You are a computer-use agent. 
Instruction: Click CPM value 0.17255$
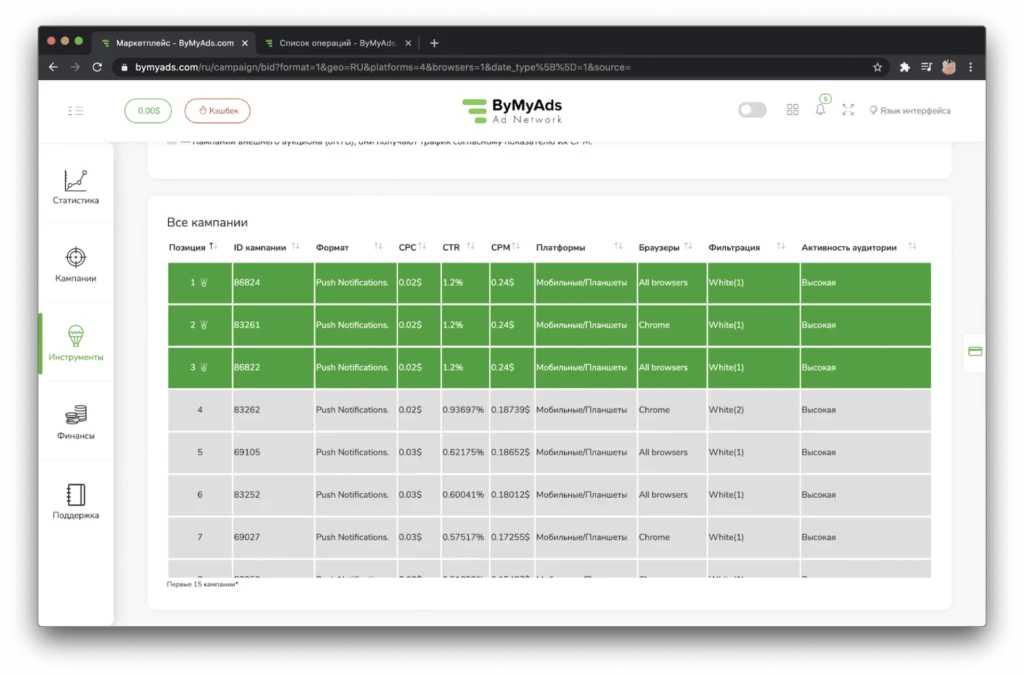pyautogui.click(x=511, y=537)
